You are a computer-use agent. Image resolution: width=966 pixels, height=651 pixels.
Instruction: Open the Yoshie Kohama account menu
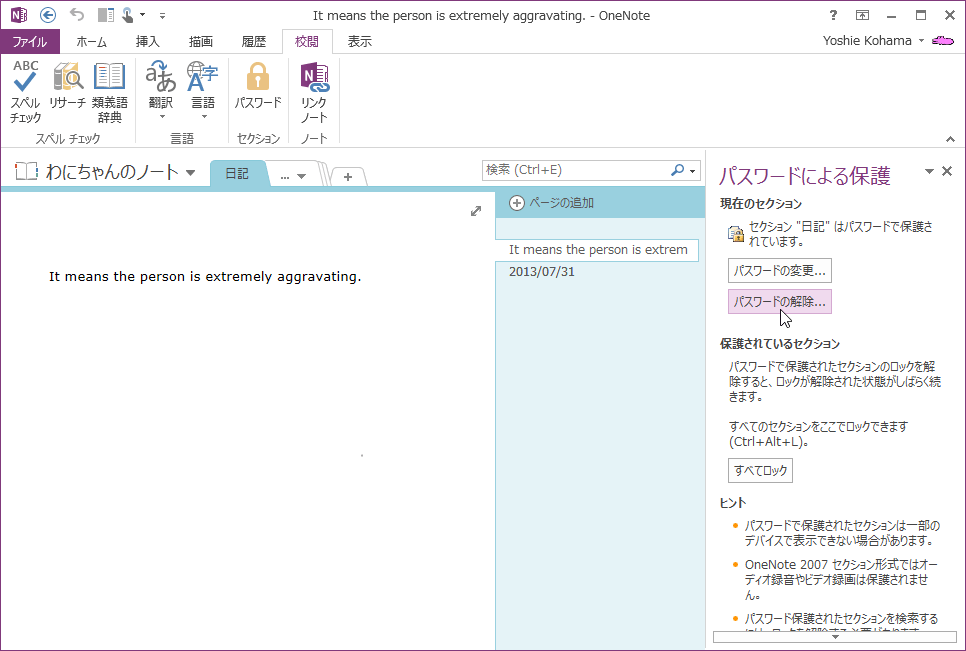(x=873, y=41)
